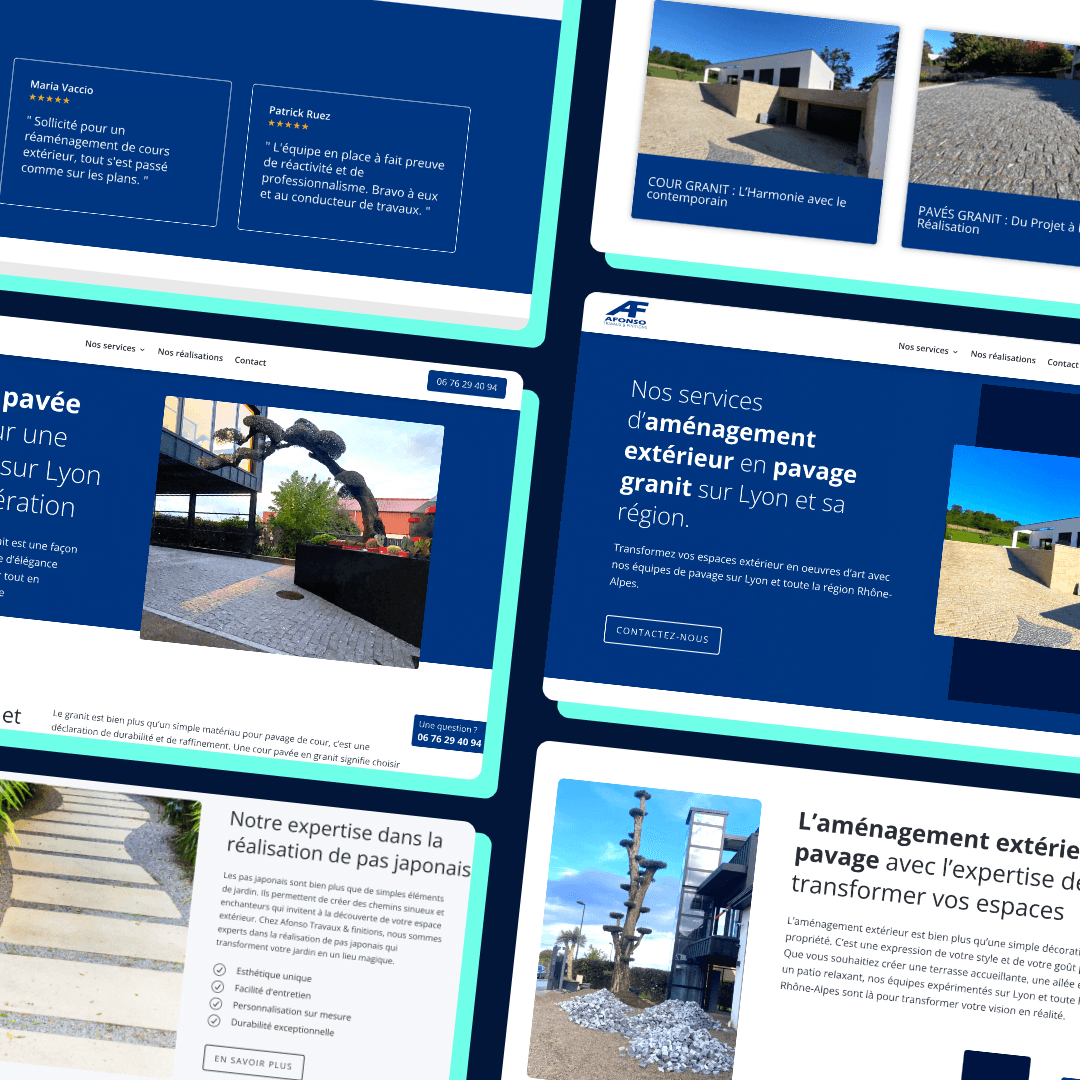Open Nos réalisations in right navigation
The image size is (1080, 1080).
pyautogui.click(x=1003, y=356)
